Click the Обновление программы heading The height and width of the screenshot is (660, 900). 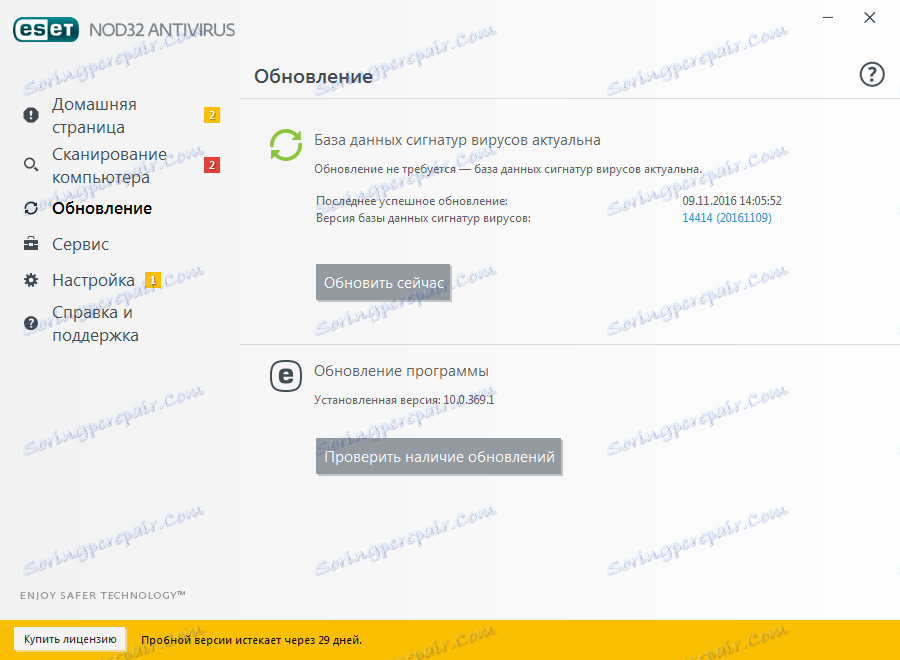[x=401, y=371]
